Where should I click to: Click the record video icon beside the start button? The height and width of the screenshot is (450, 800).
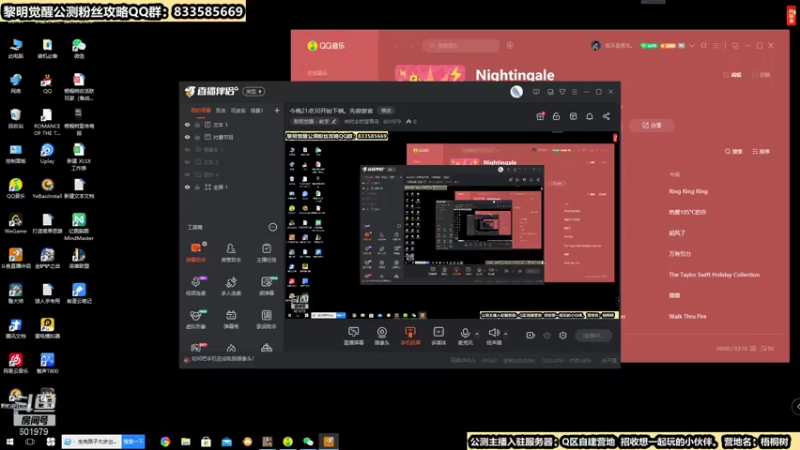click(x=531, y=335)
